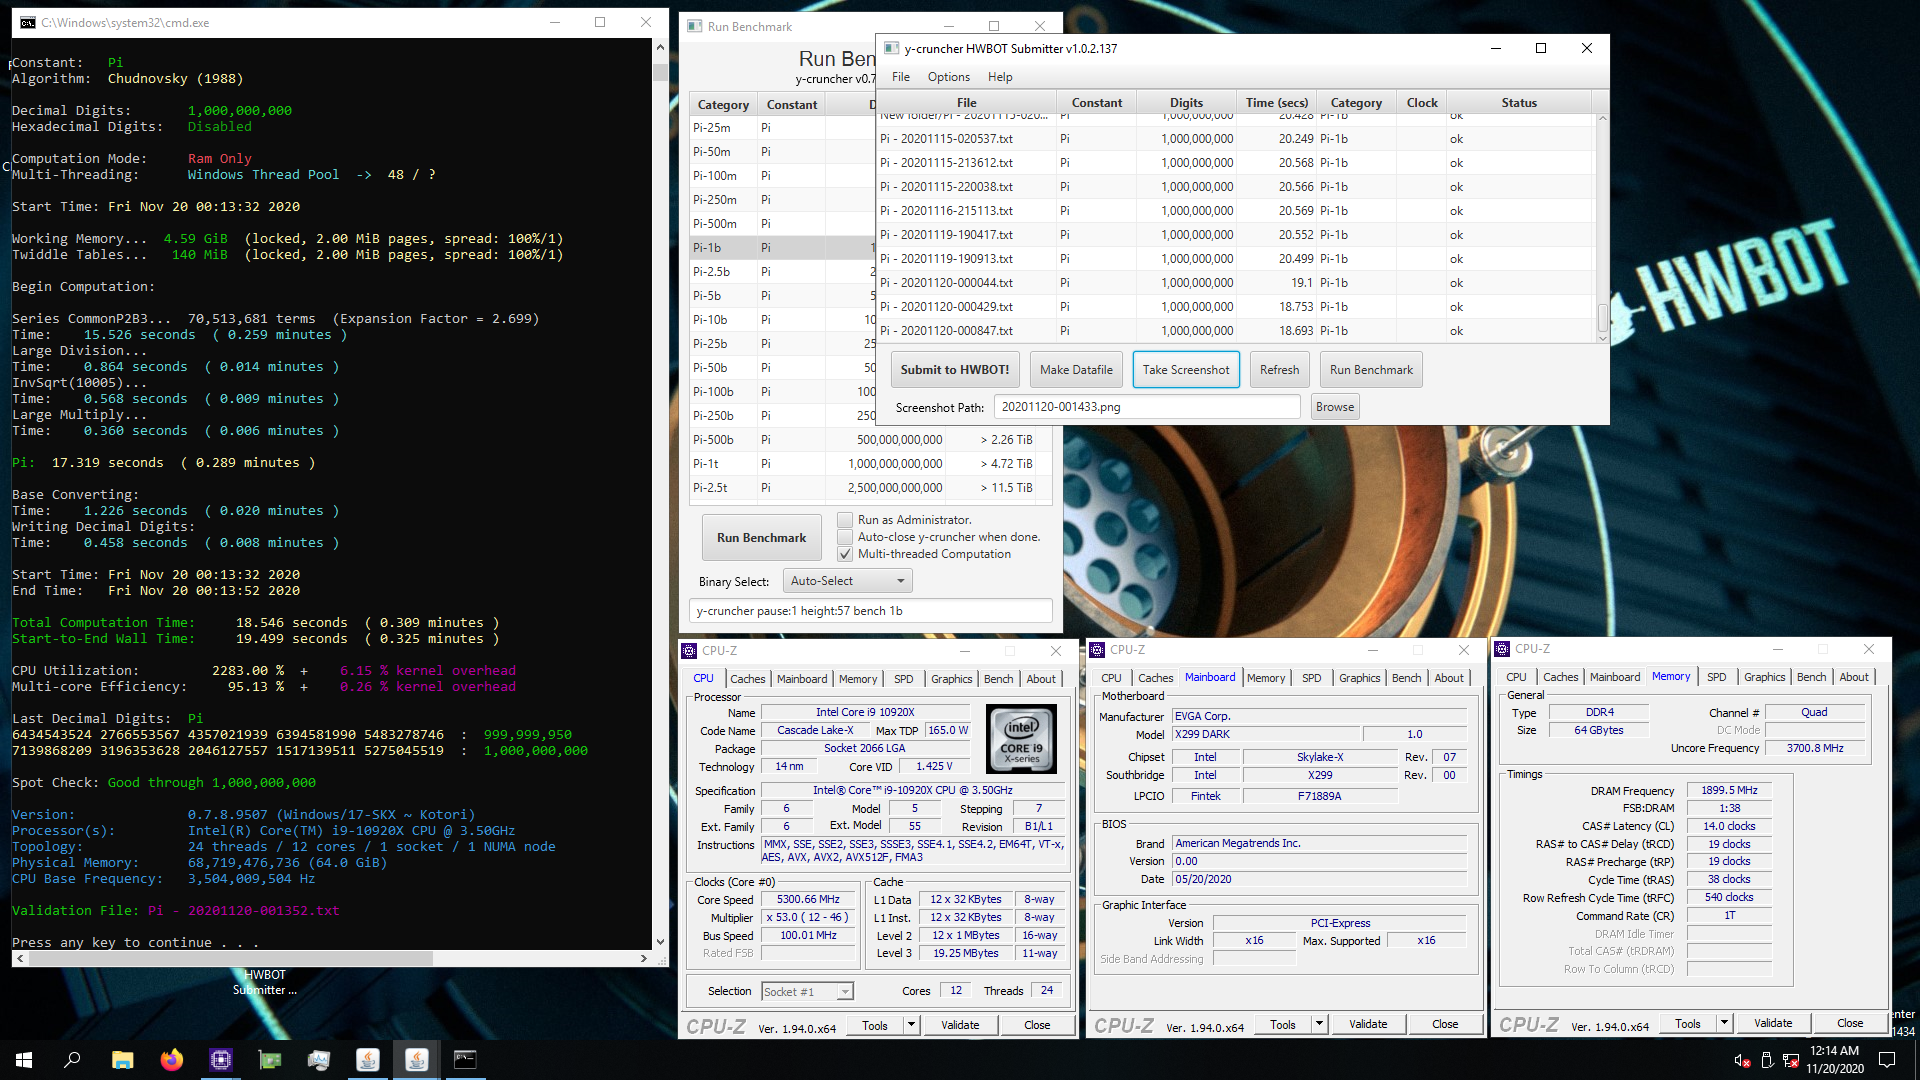Enable Run as Administrator checkbox

pos(845,520)
